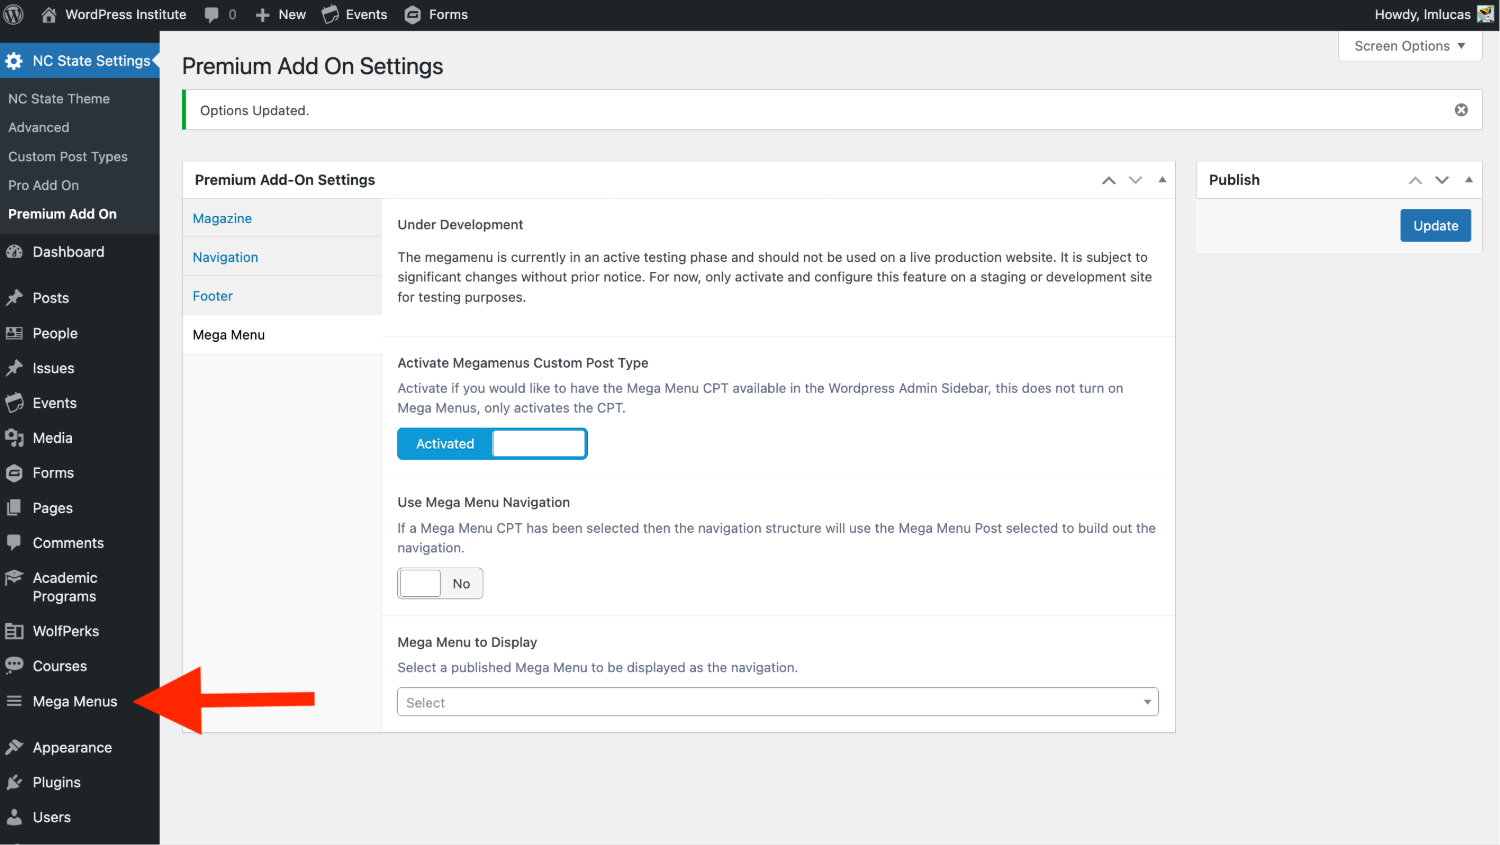Expand Screen Options dropdown

[1409, 46]
